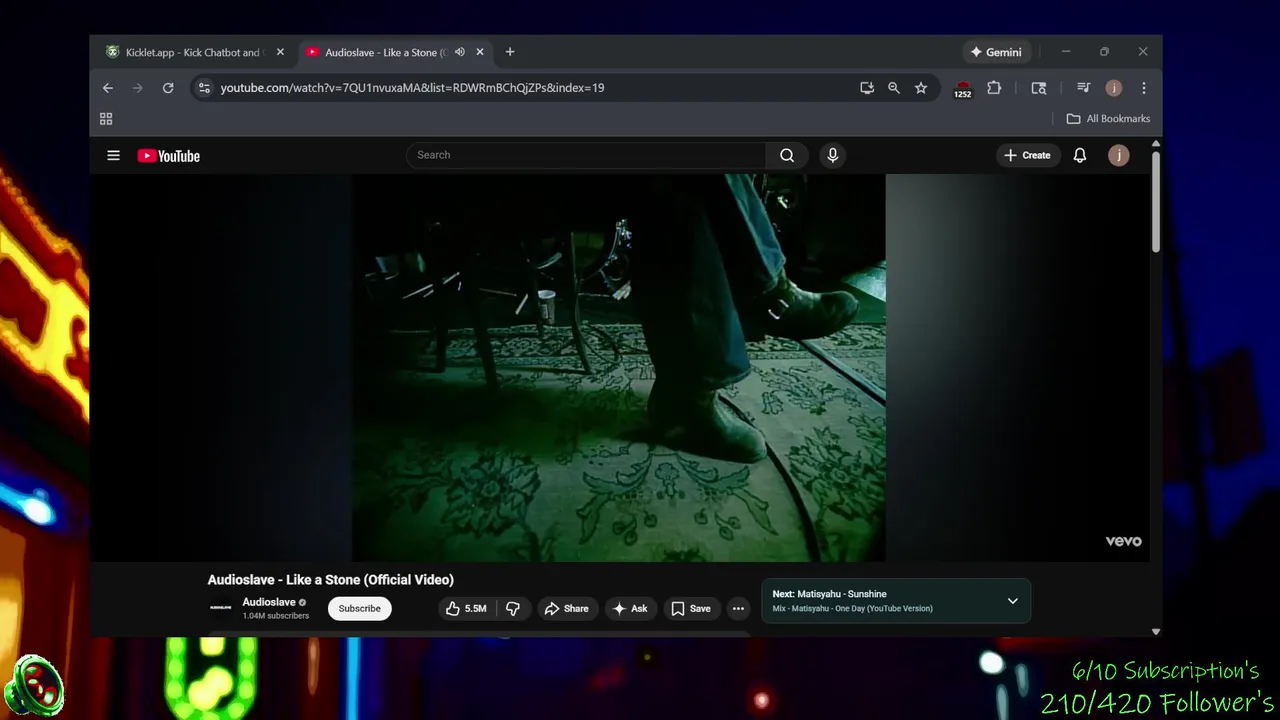1280x720 pixels.
Task: Click the video title Like a Stone
Action: tap(331, 580)
